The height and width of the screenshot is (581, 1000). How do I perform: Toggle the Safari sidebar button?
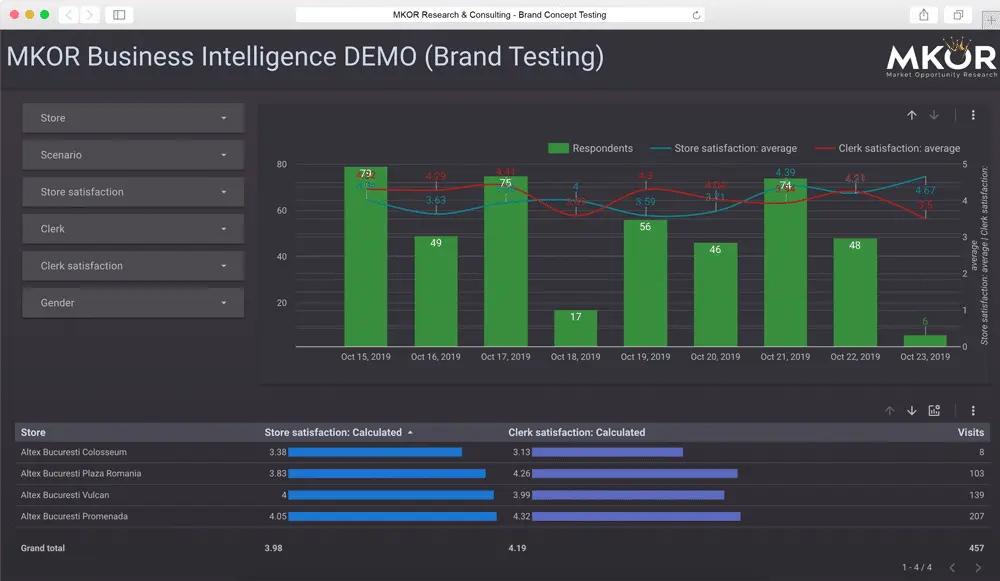119,15
